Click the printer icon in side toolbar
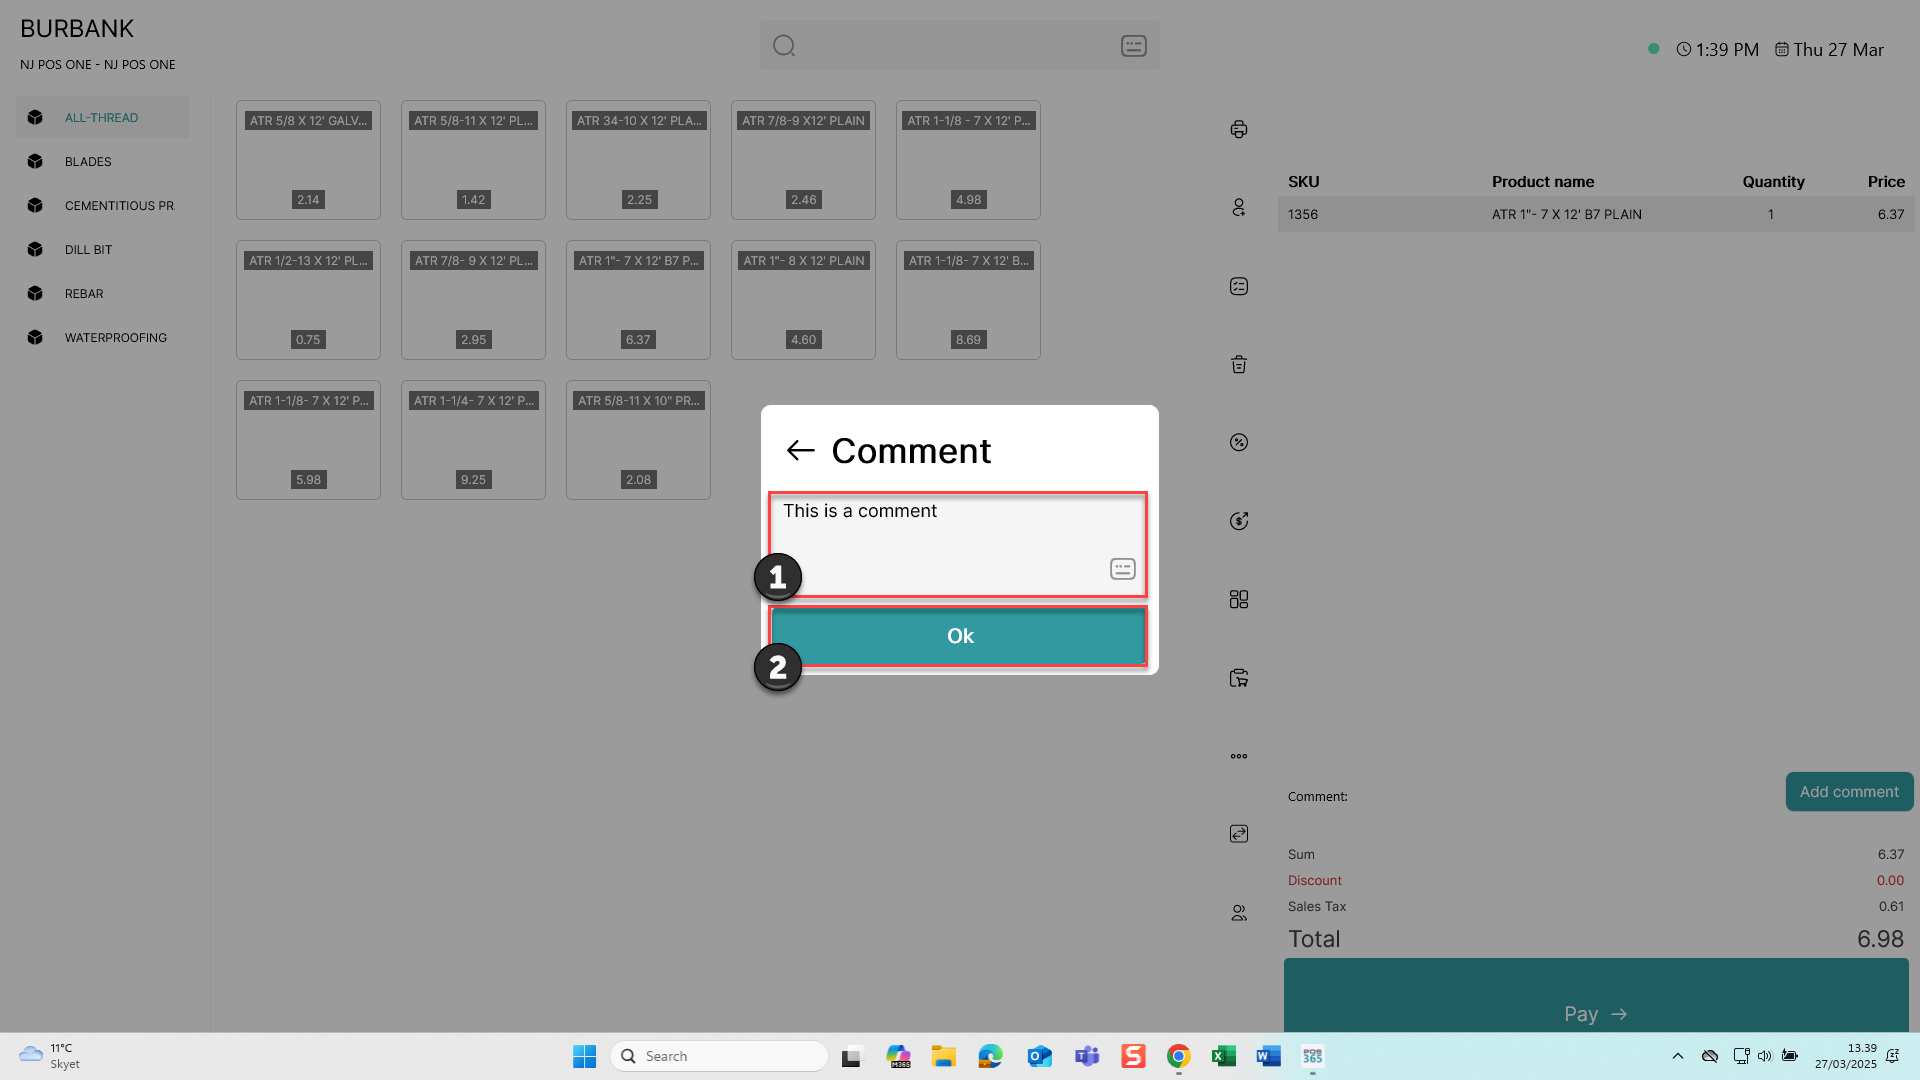 1239,129
